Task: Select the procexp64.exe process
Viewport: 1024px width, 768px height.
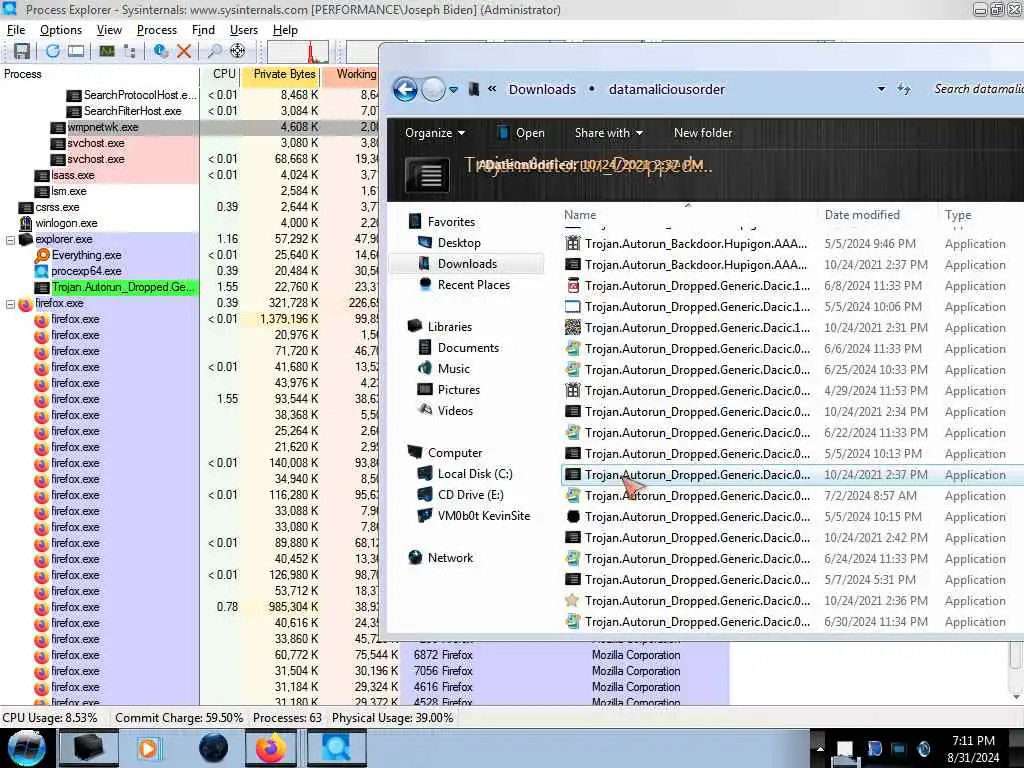Action: pos(86,272)
